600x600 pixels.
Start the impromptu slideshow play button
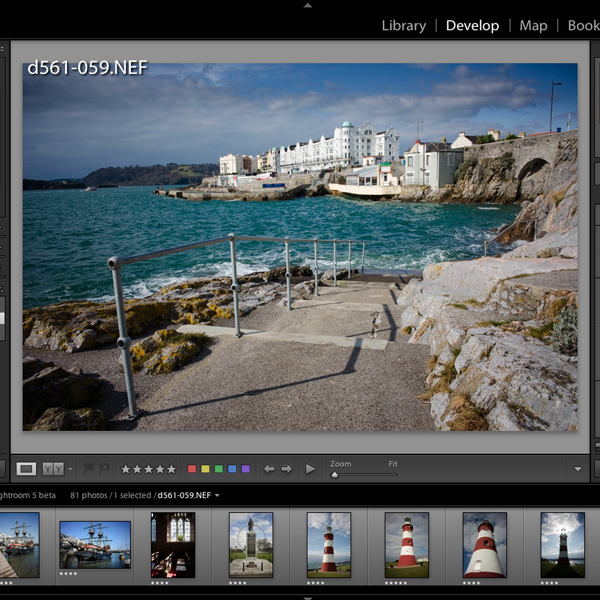(x=310, y=468)
